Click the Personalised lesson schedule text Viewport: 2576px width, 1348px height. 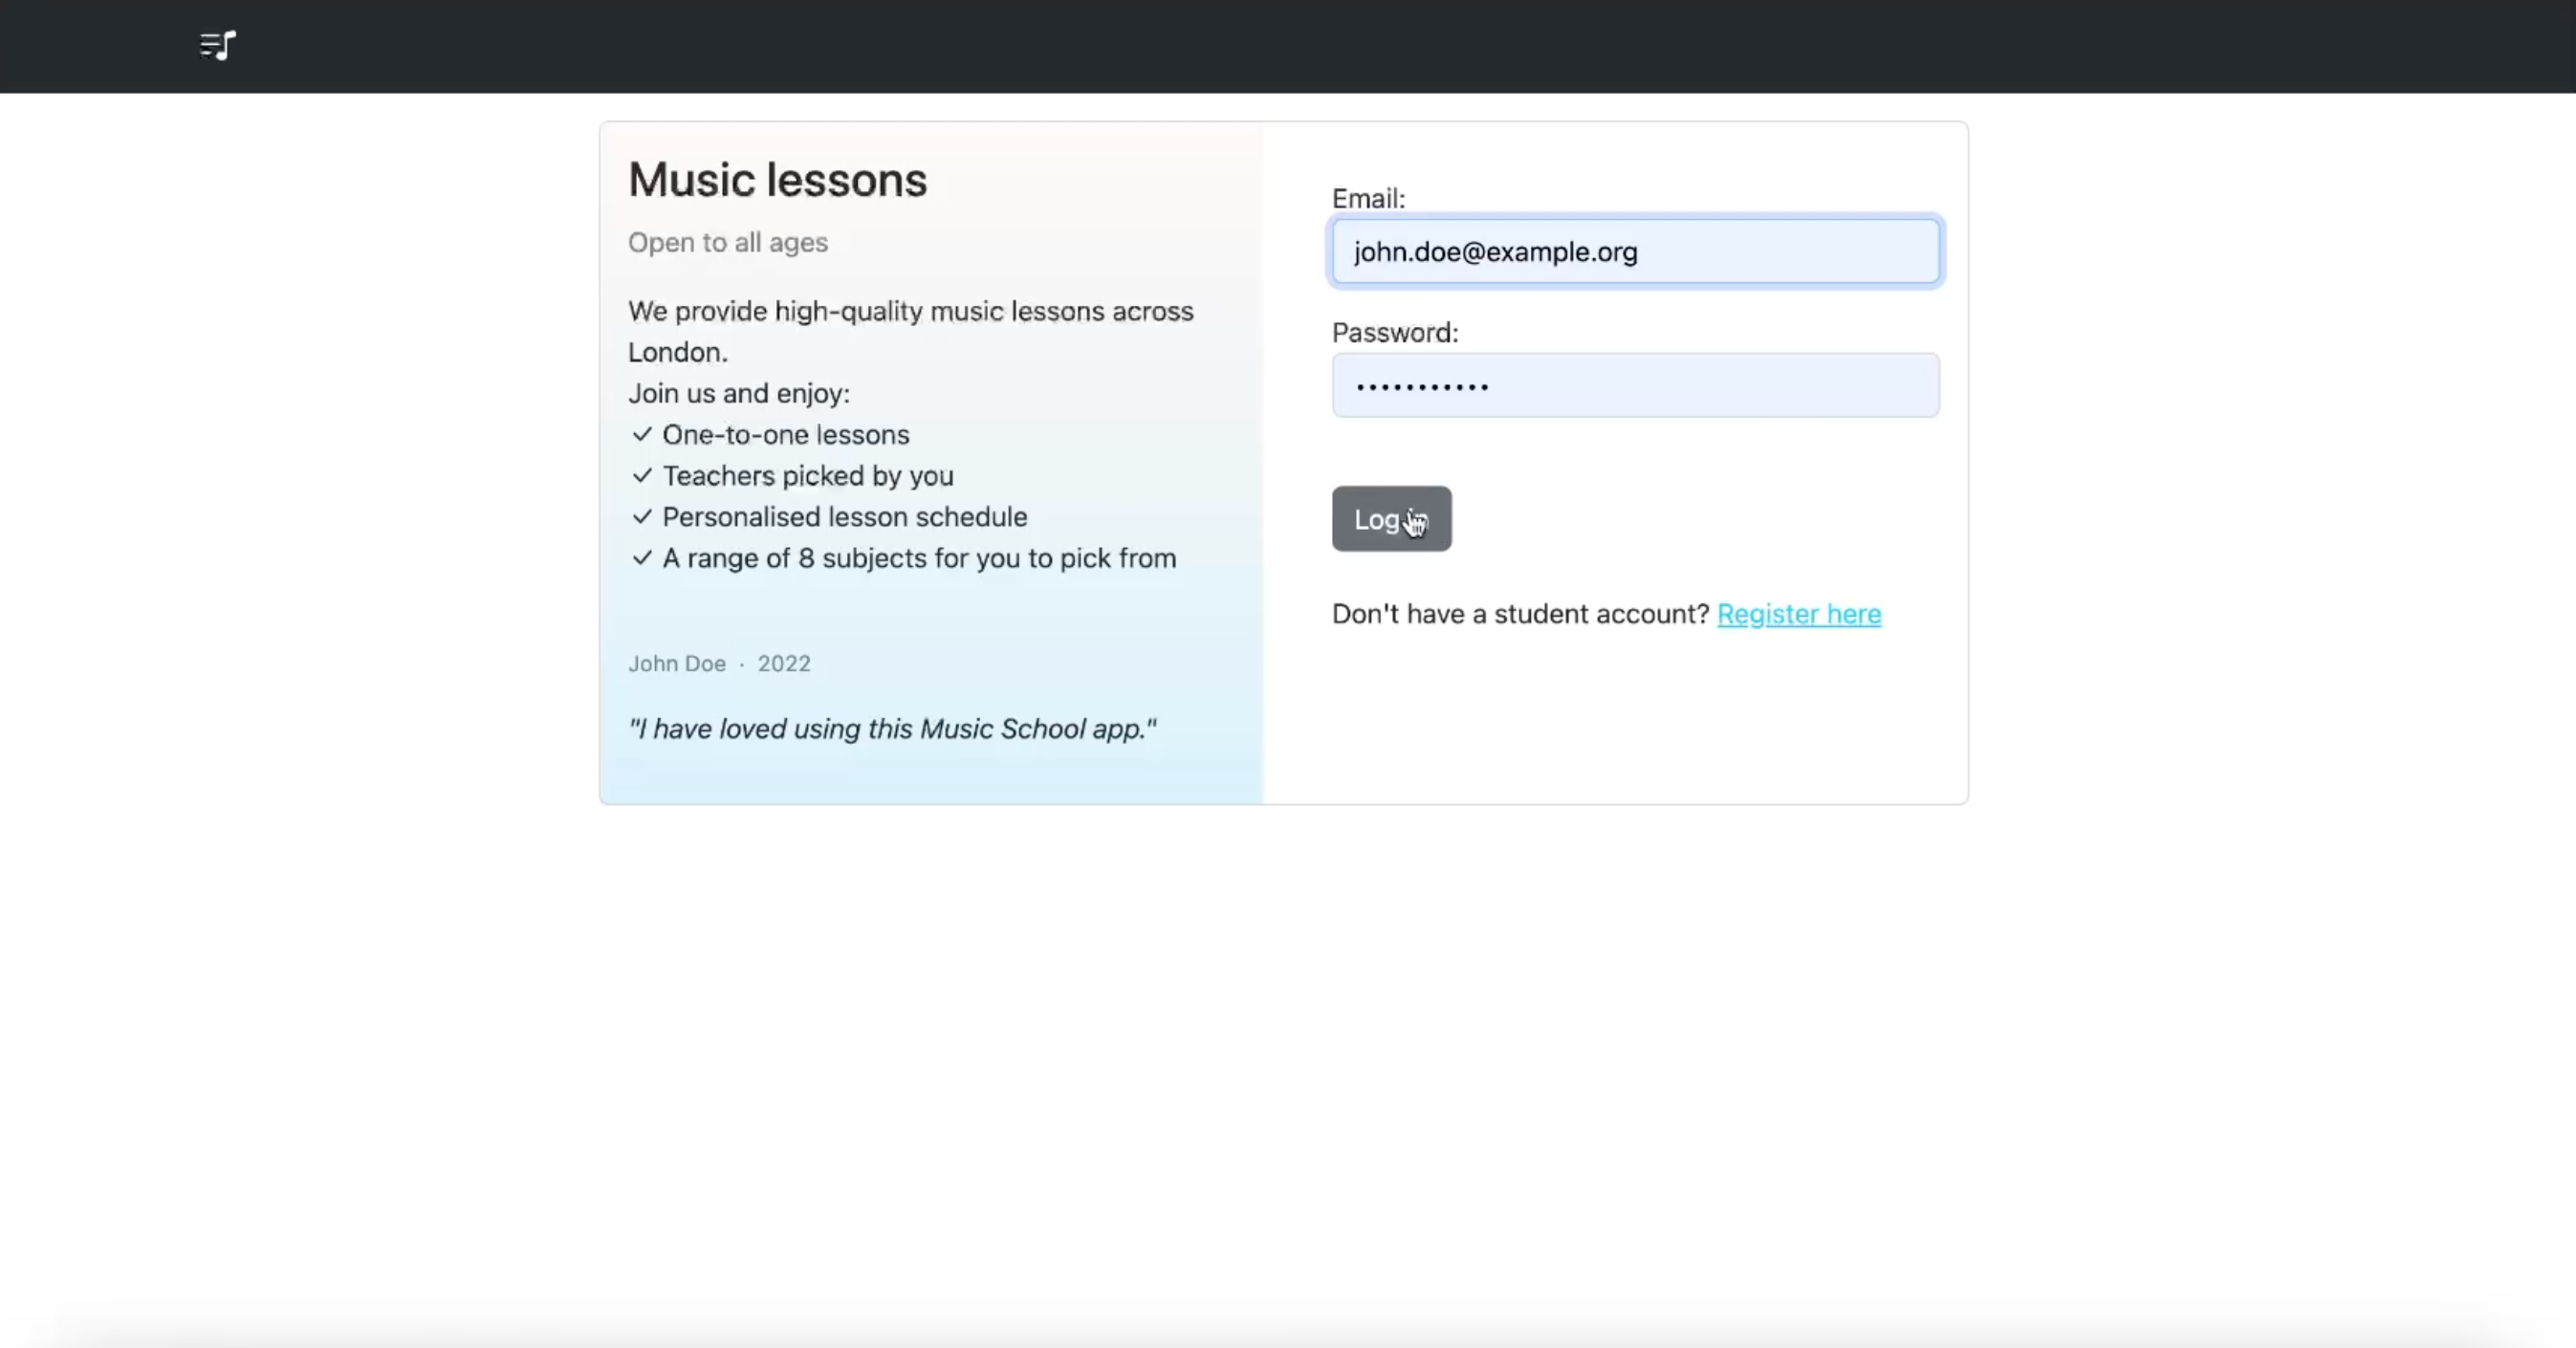pos(844,517)
